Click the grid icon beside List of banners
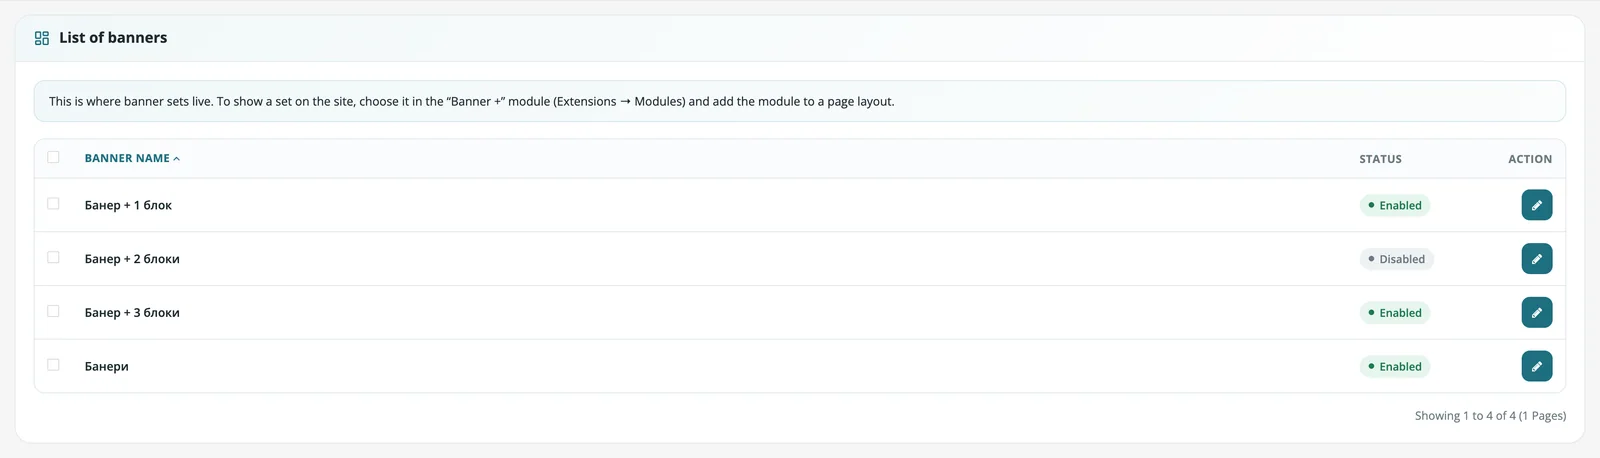This screenshot has height=458, width=1600. [x=42, y=38]
